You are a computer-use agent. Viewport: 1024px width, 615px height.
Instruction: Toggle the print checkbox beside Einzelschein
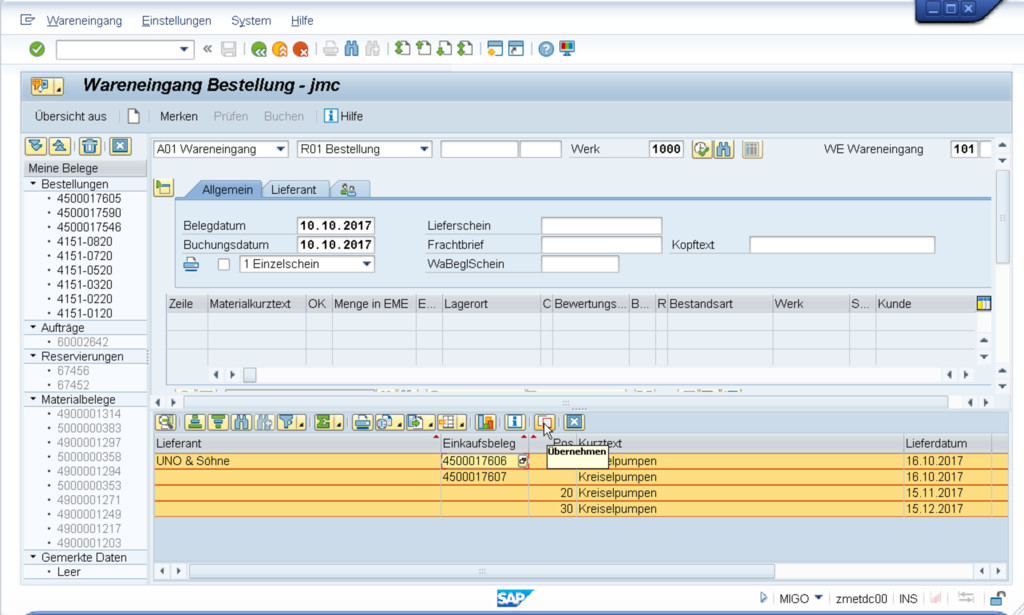224,264
